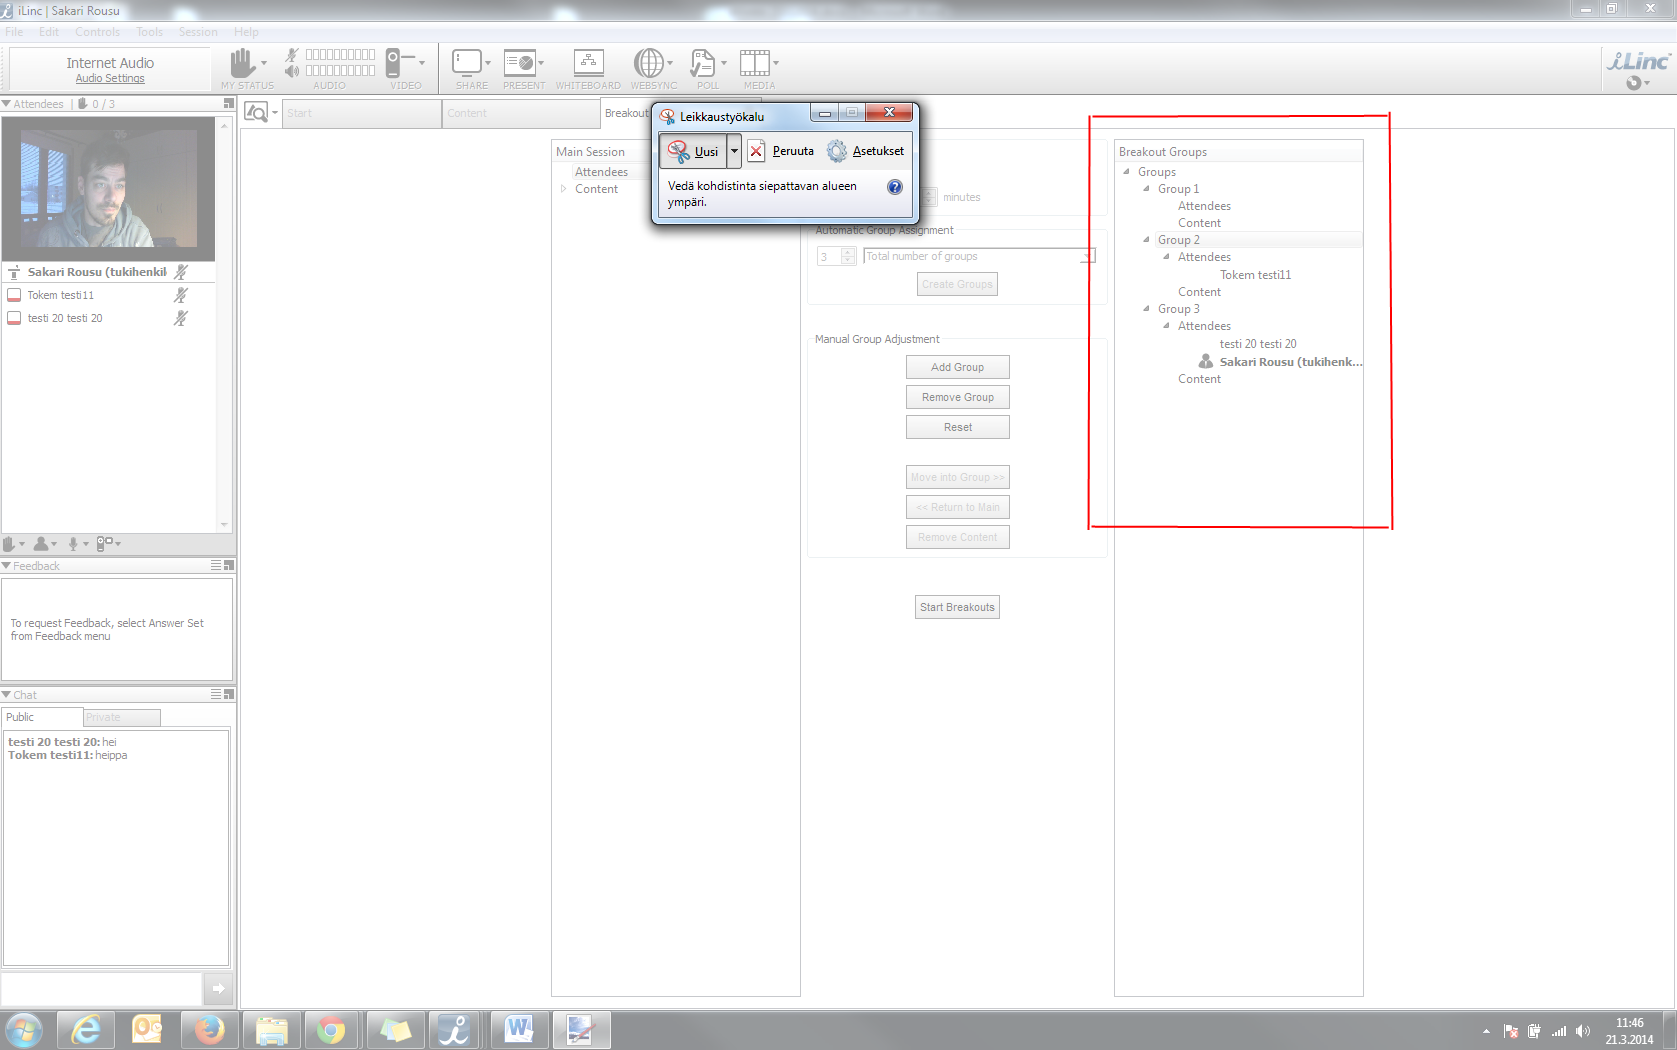Click the chat message input field
The image size is (1677, 1050).
(102, 988)
